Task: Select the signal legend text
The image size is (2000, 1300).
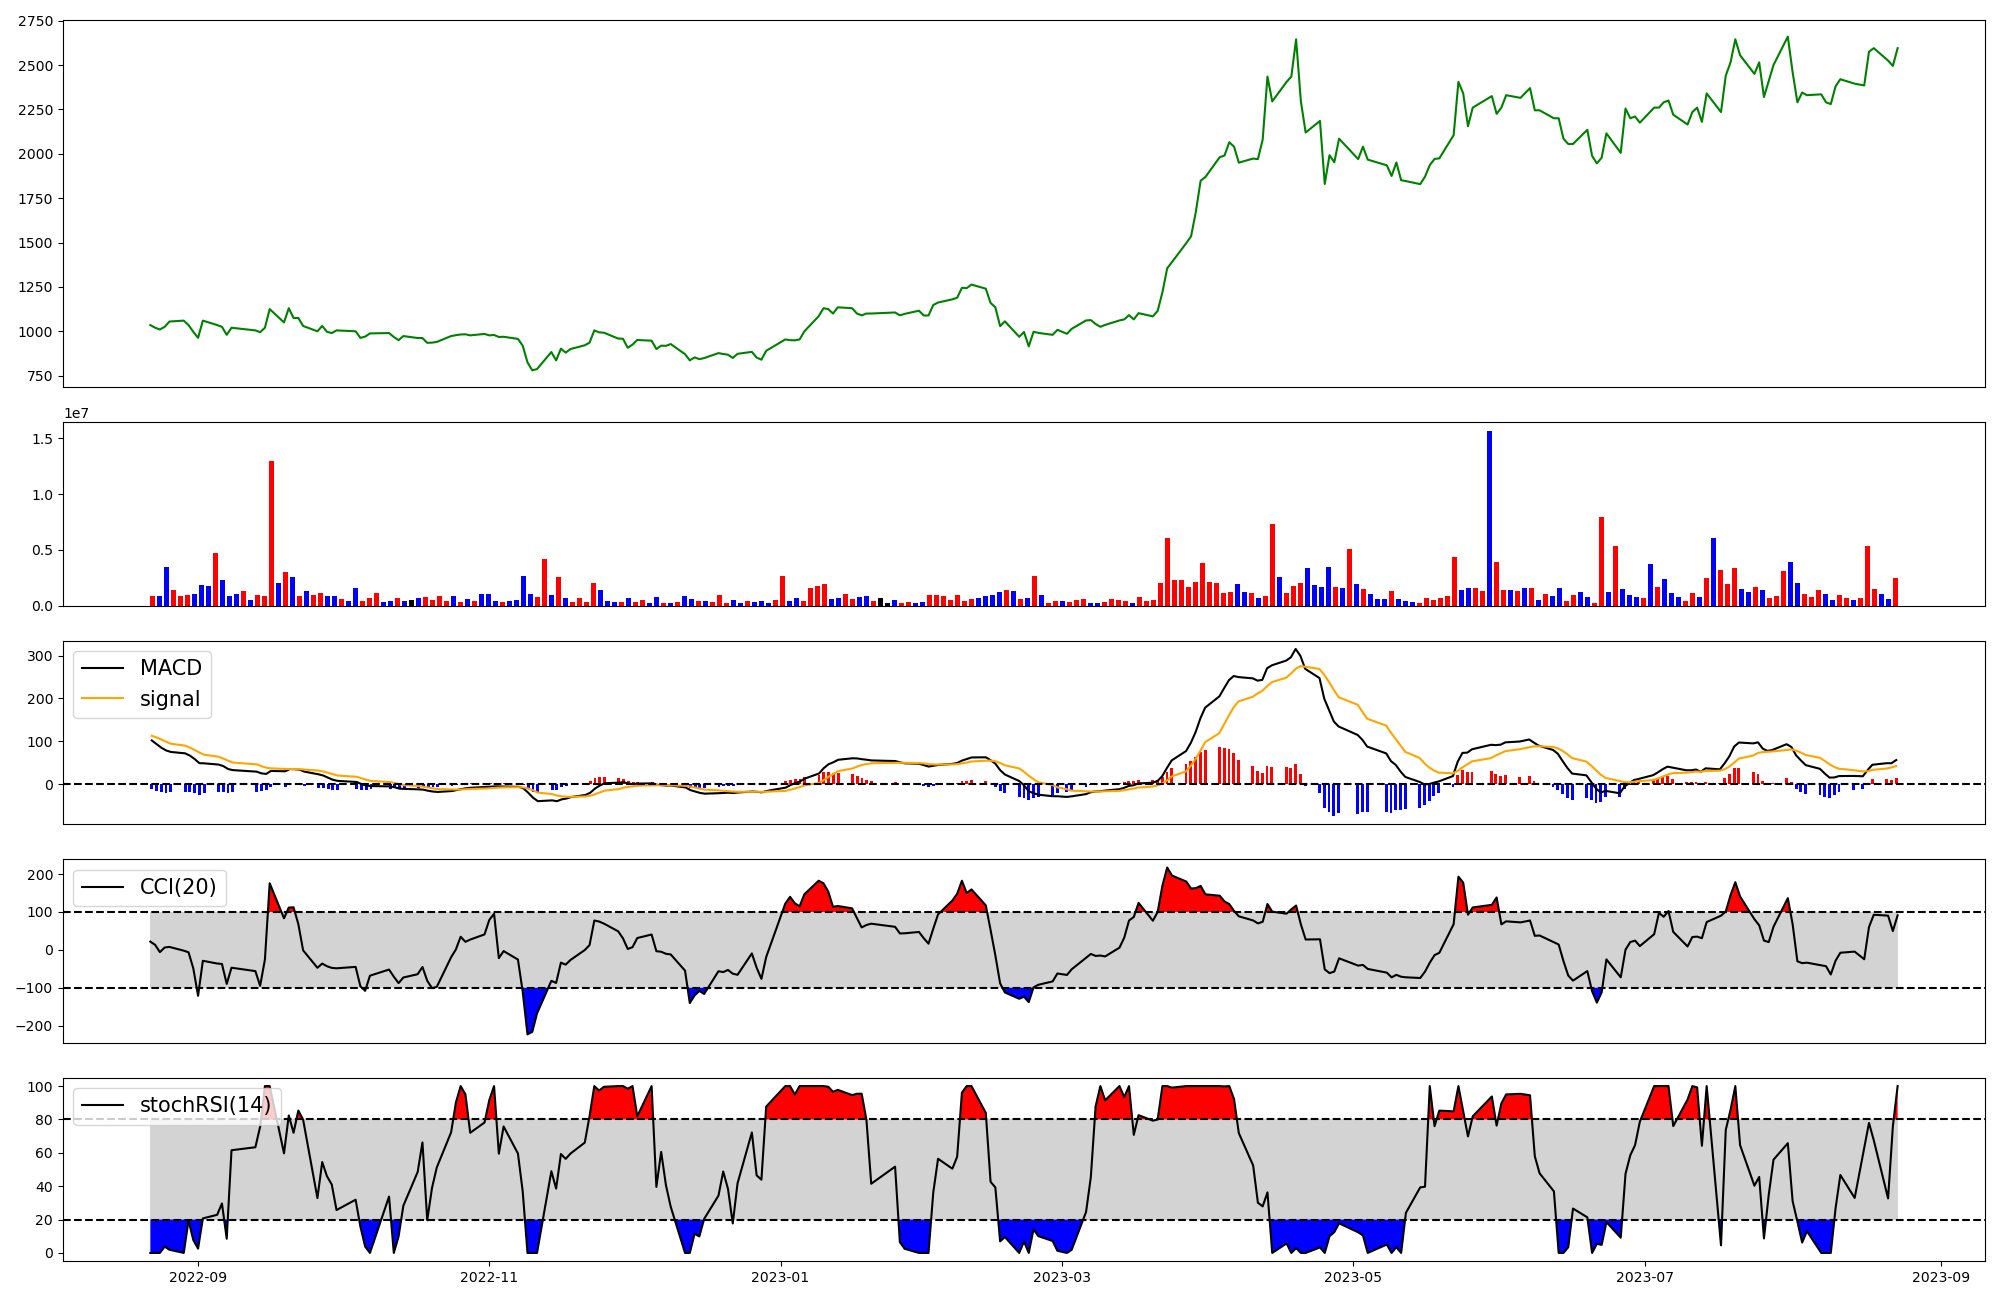Action: pyautogui.click(x=170, y=699)
